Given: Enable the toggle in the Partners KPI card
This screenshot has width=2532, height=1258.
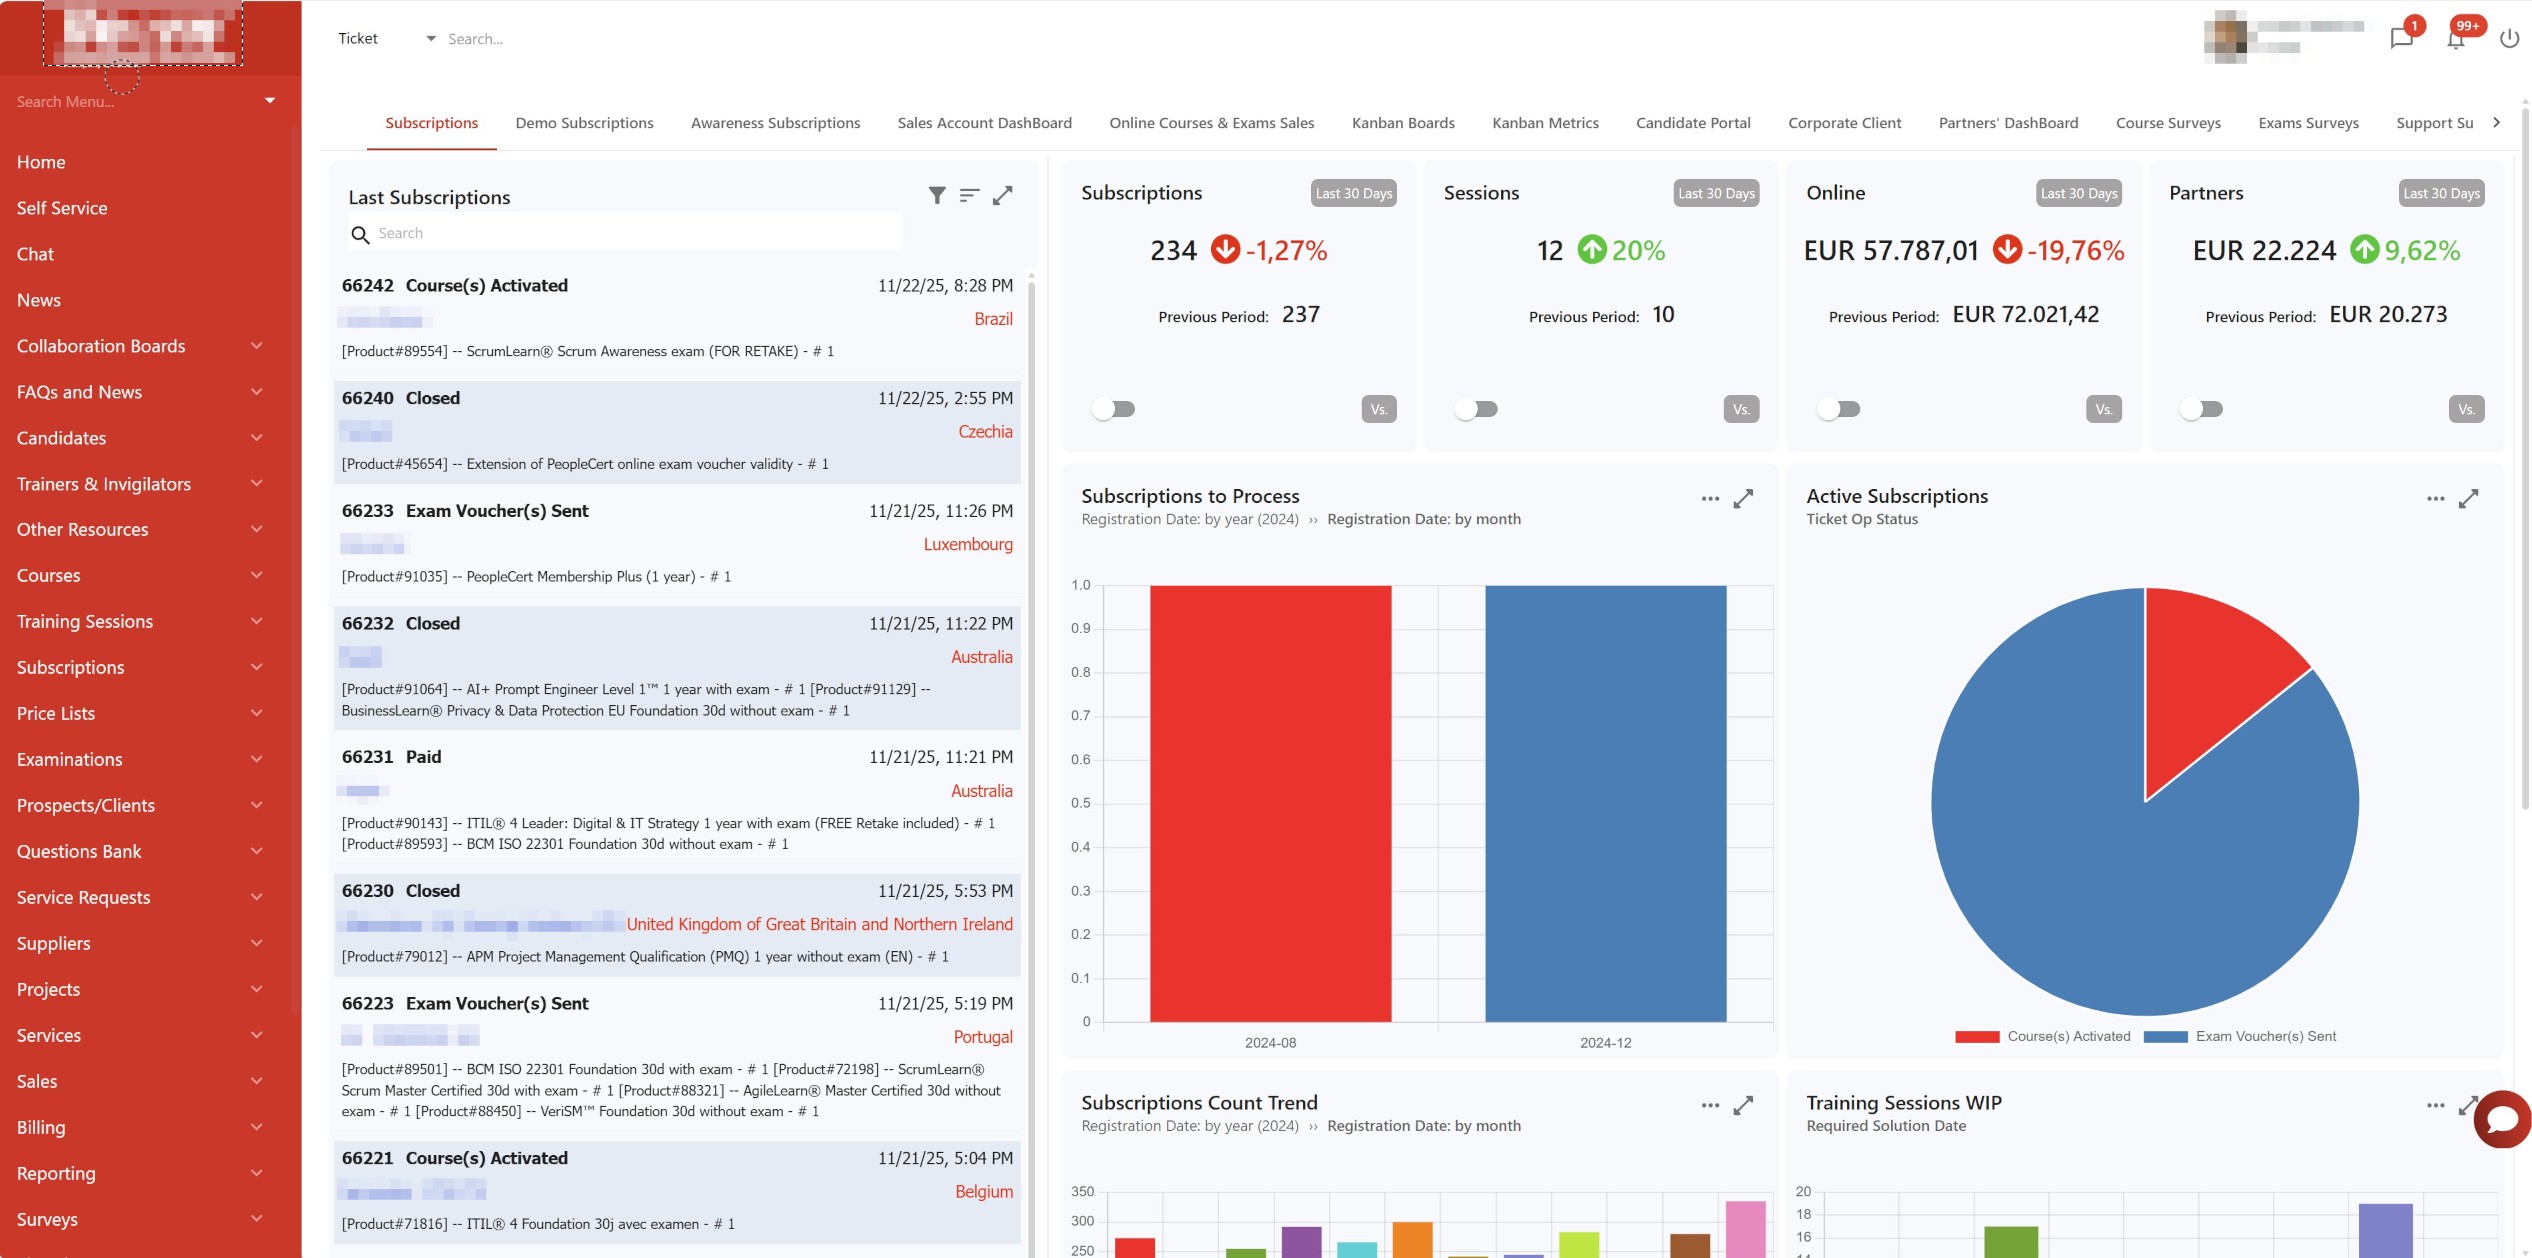Looking at the screenshot, I should tap(2201, 408).
